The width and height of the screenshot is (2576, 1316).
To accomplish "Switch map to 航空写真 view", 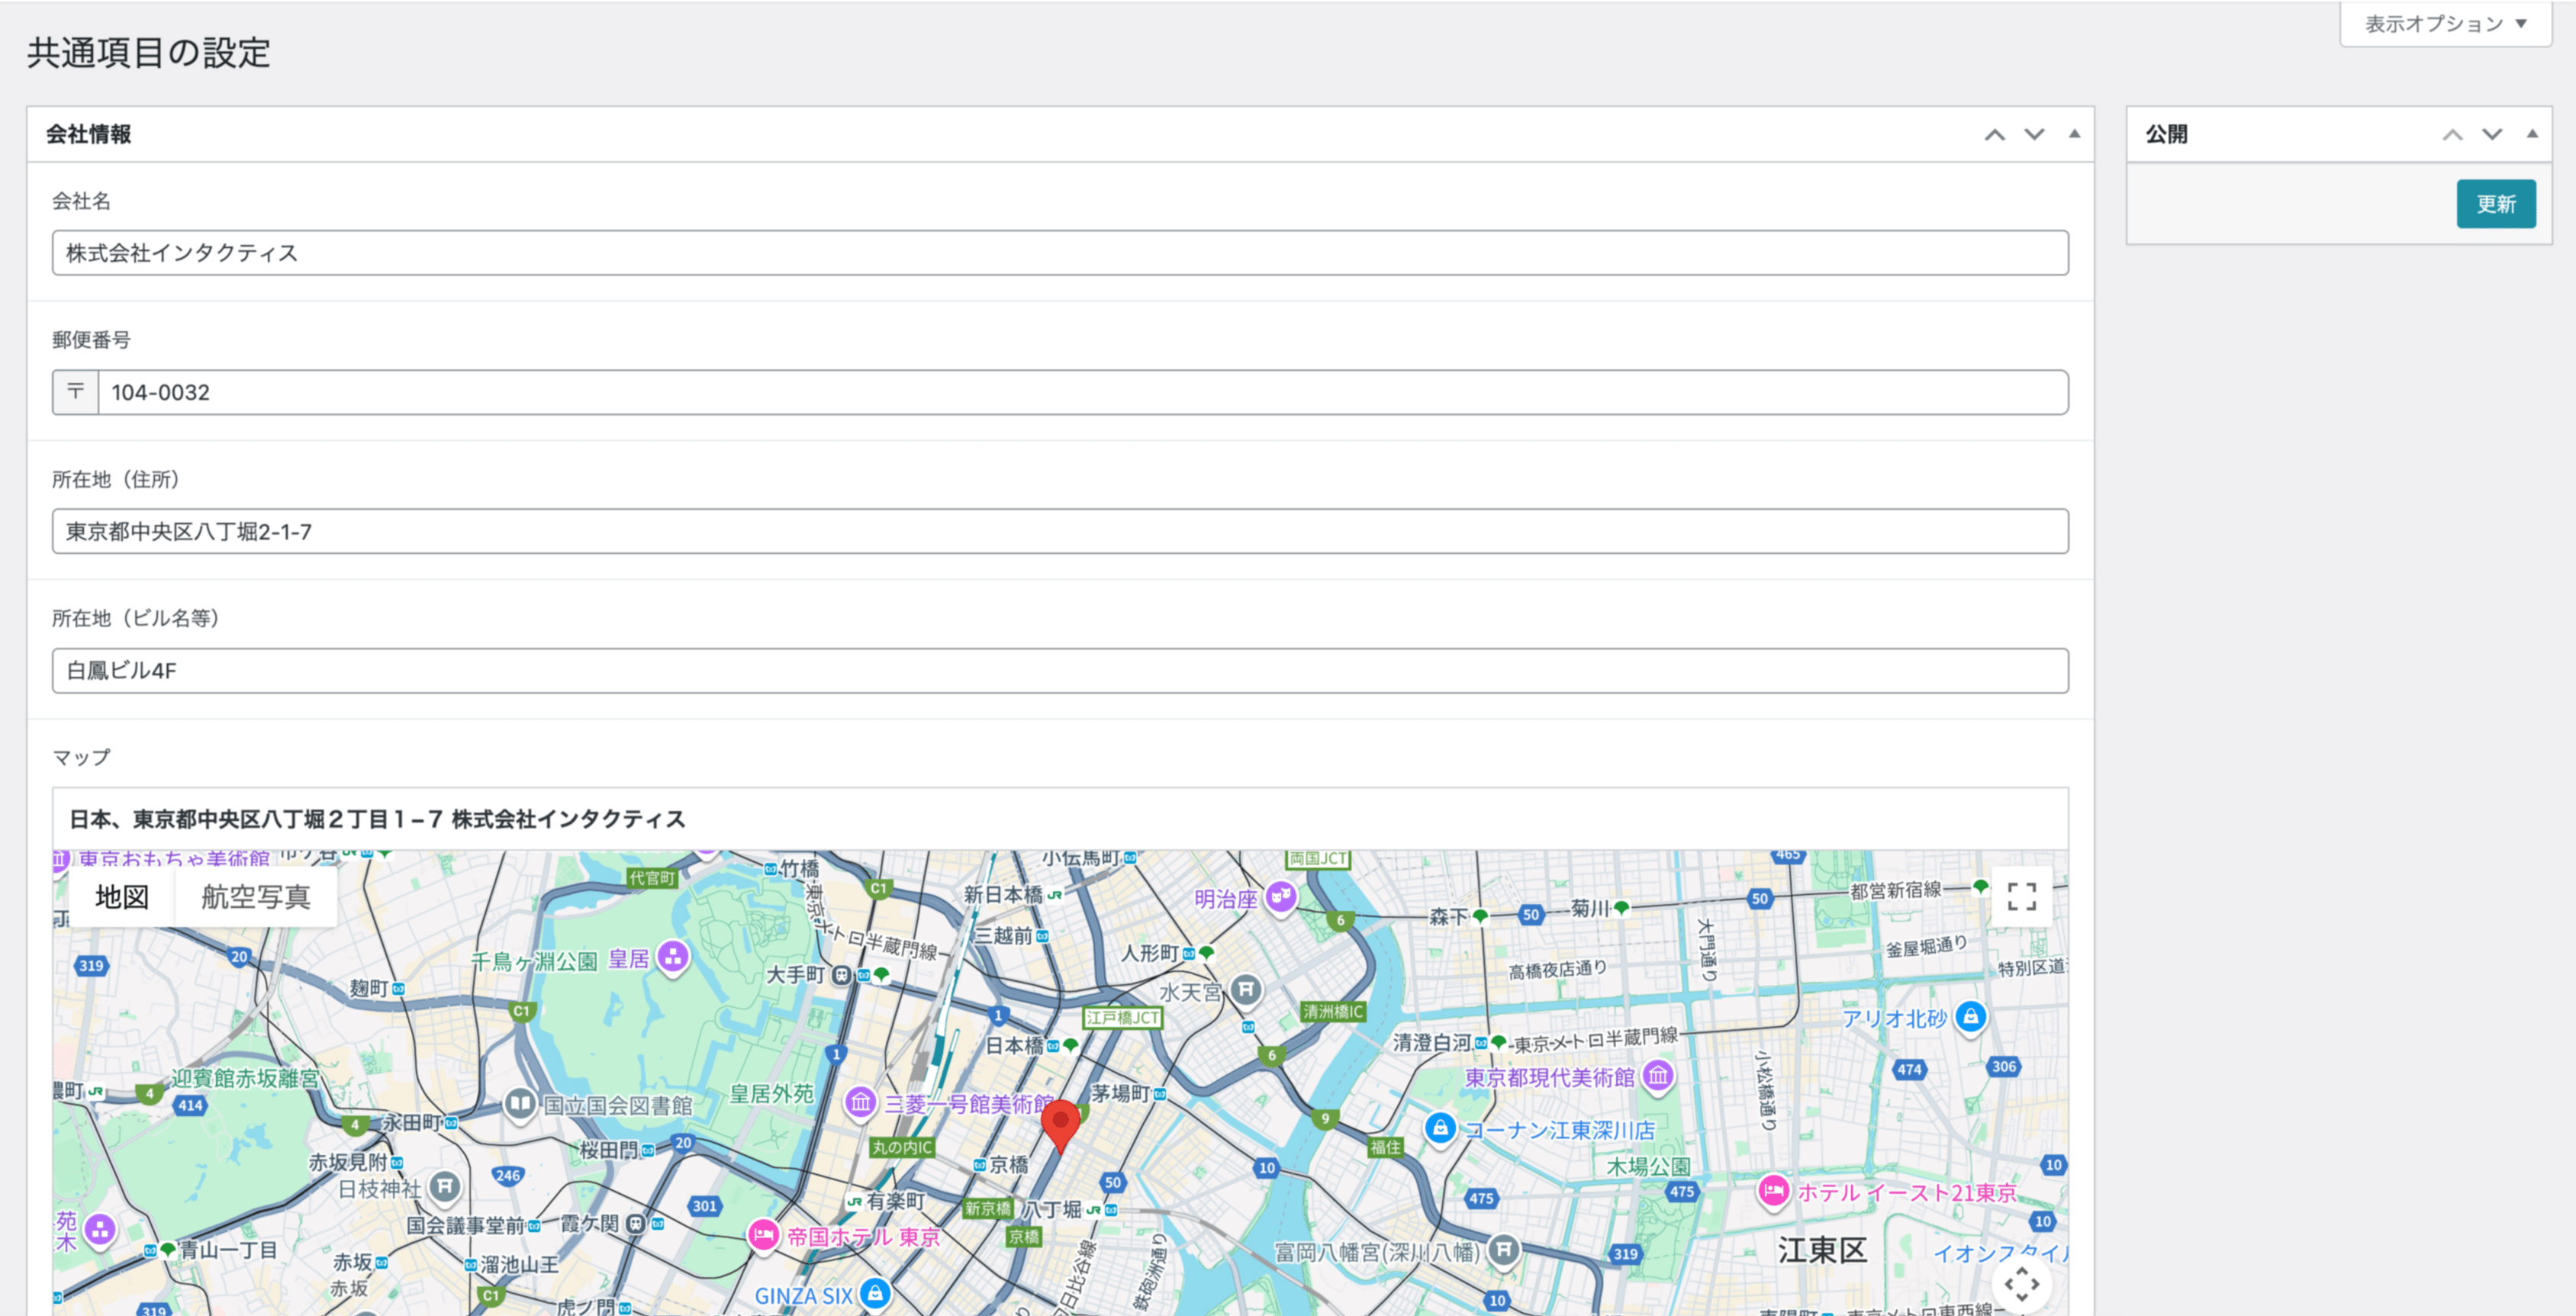I will [256, 897].
